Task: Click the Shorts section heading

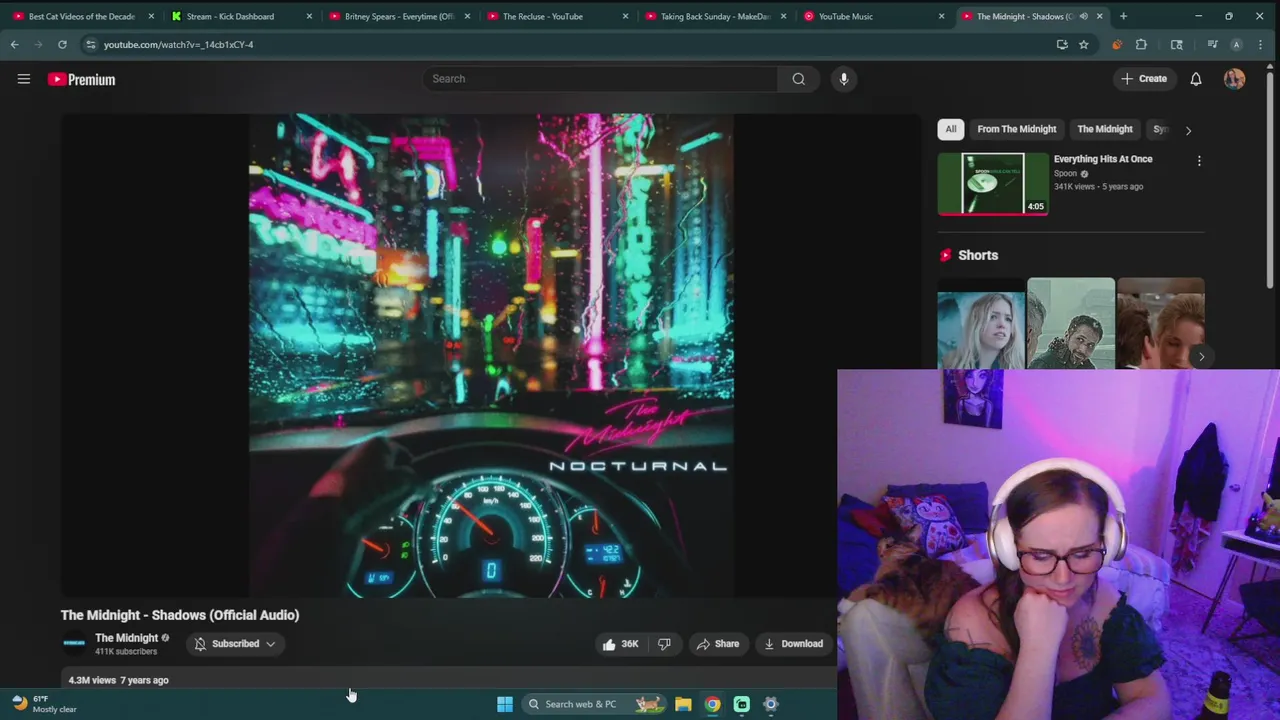Action: click(977, 255)
